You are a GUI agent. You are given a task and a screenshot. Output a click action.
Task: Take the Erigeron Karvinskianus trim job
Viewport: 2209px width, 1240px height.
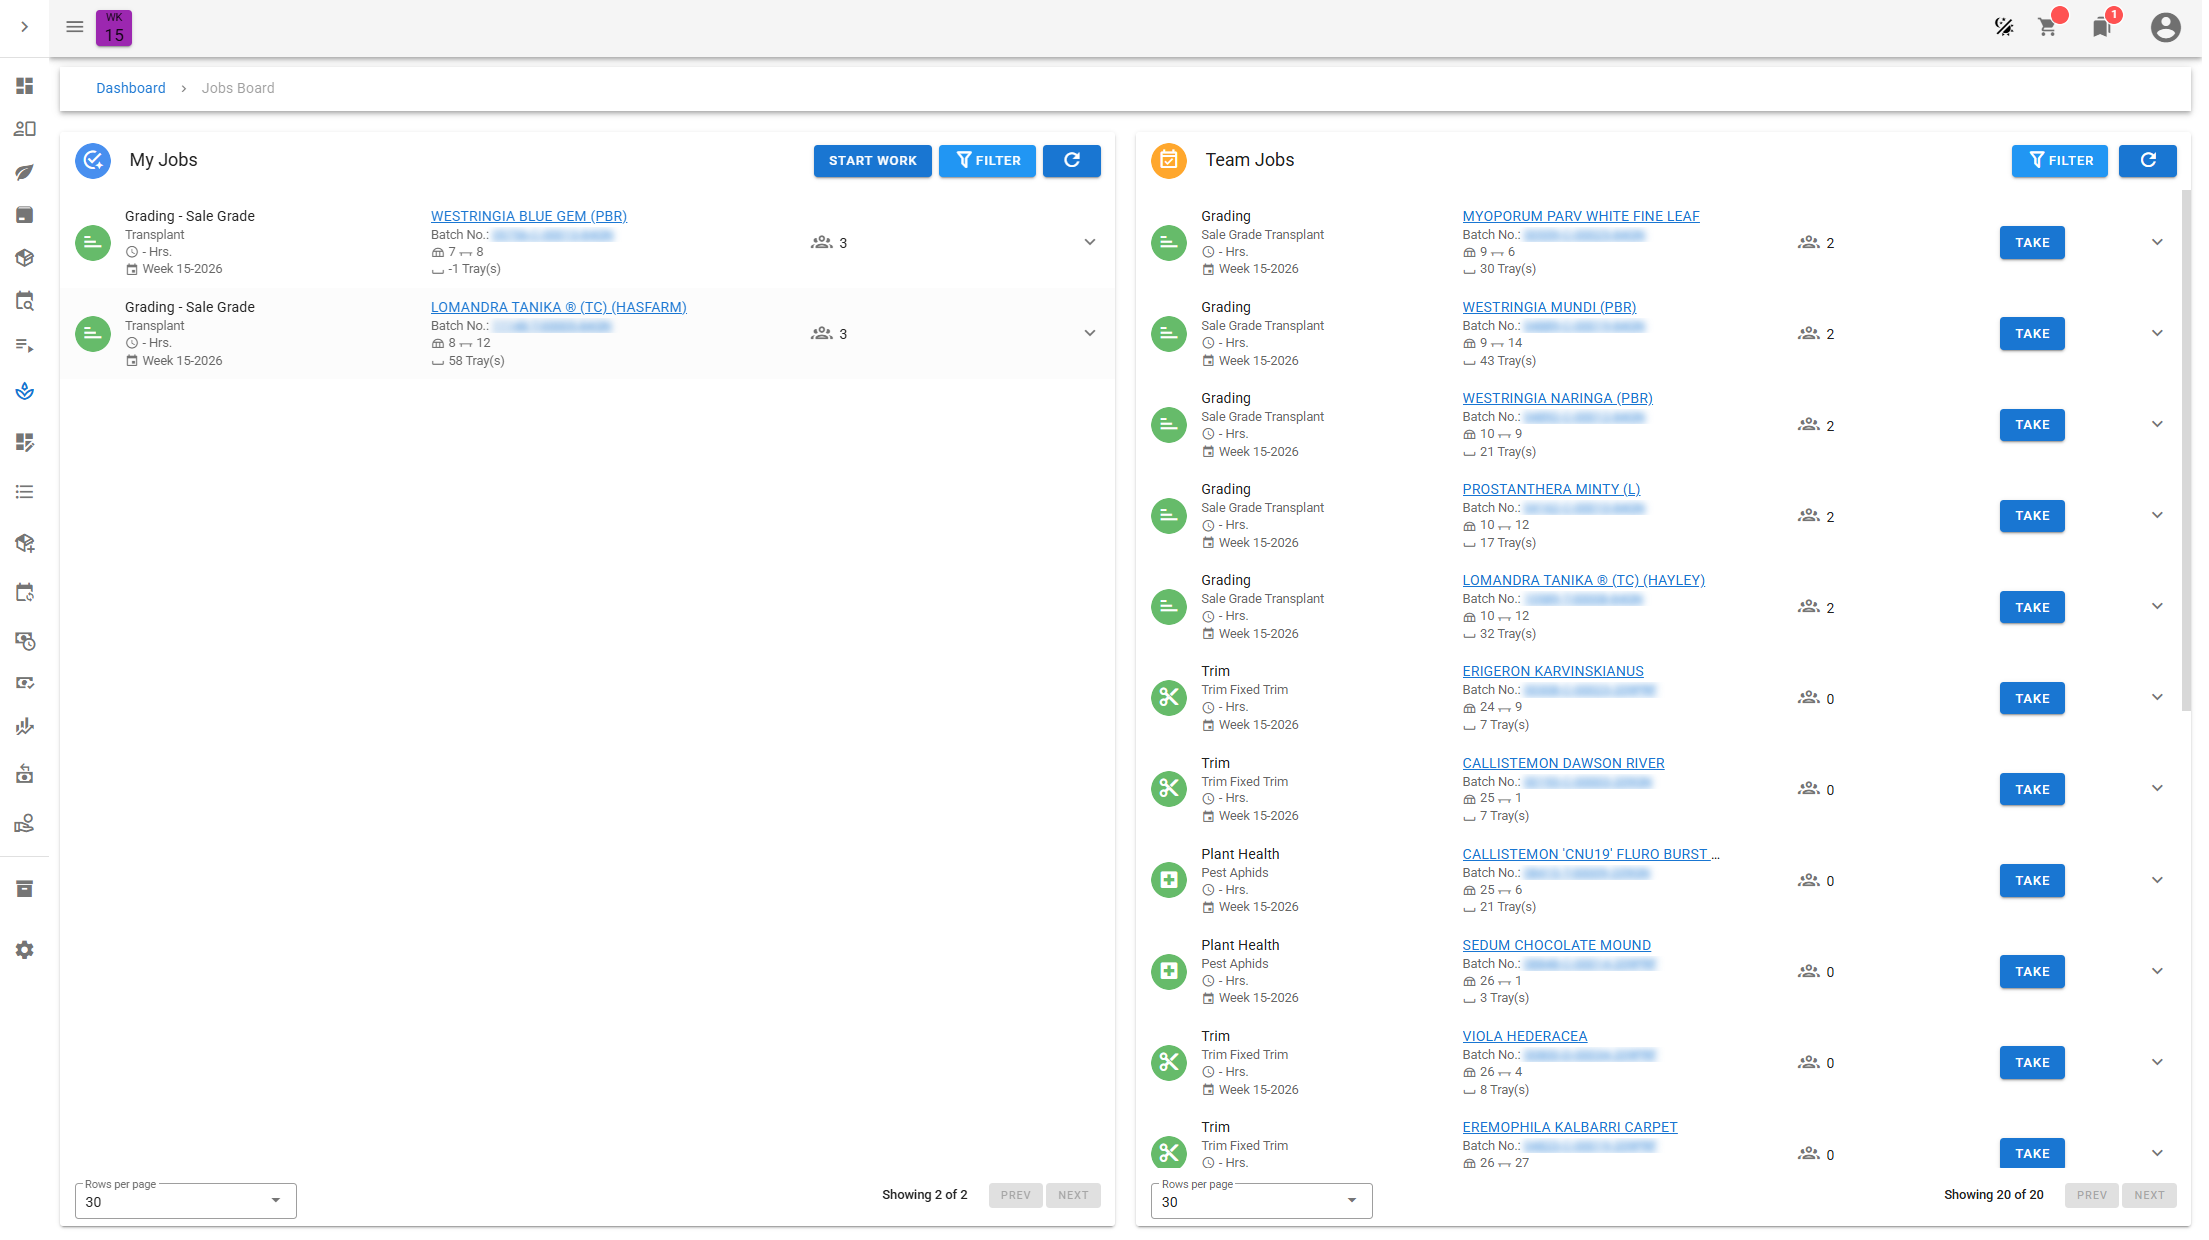2031,699
